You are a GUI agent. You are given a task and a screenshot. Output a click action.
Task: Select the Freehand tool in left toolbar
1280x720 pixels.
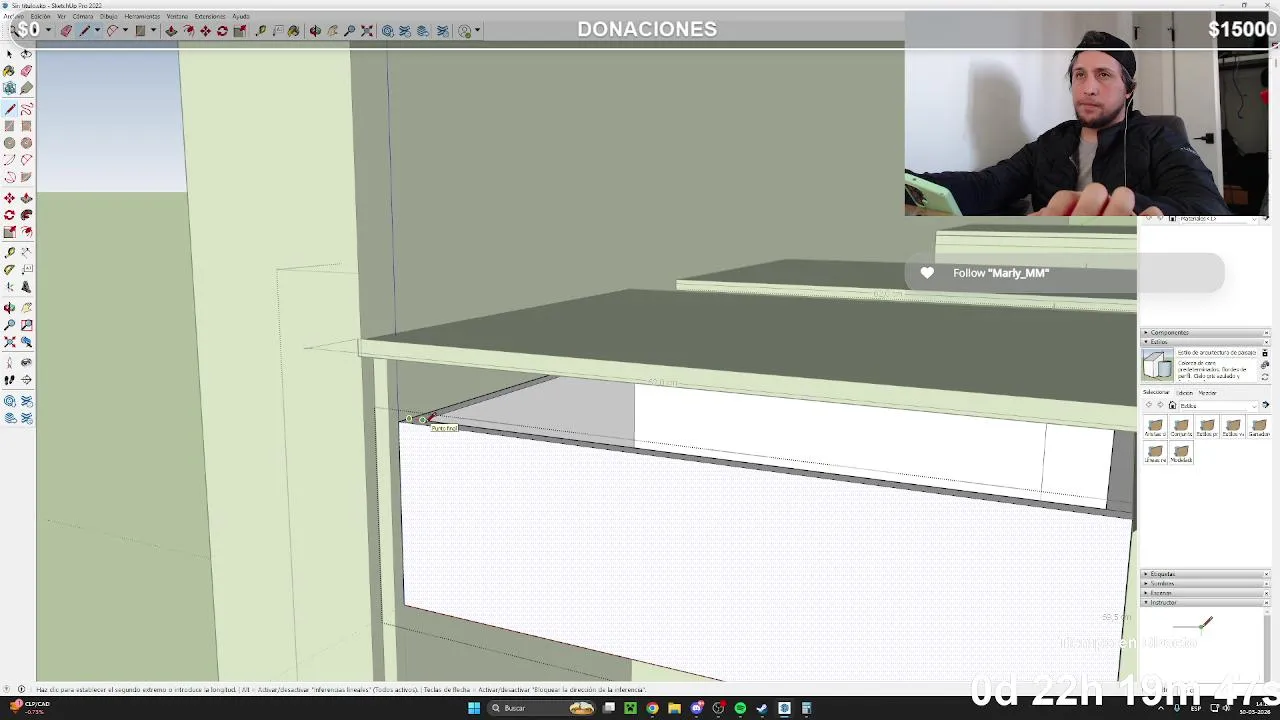click(x=26, y=108)
